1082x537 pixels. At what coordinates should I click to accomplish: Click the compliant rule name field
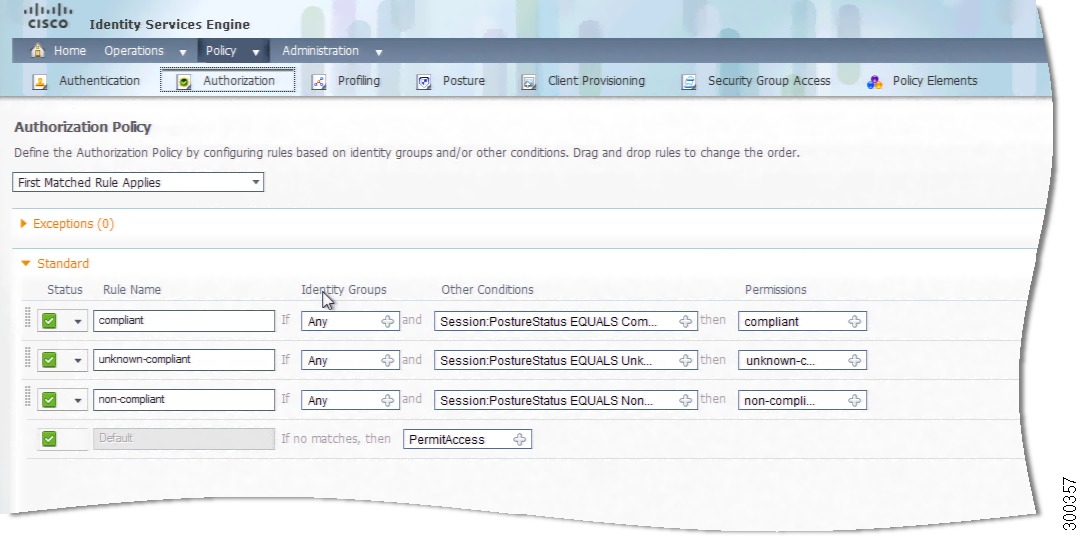(x=184, y=321)
